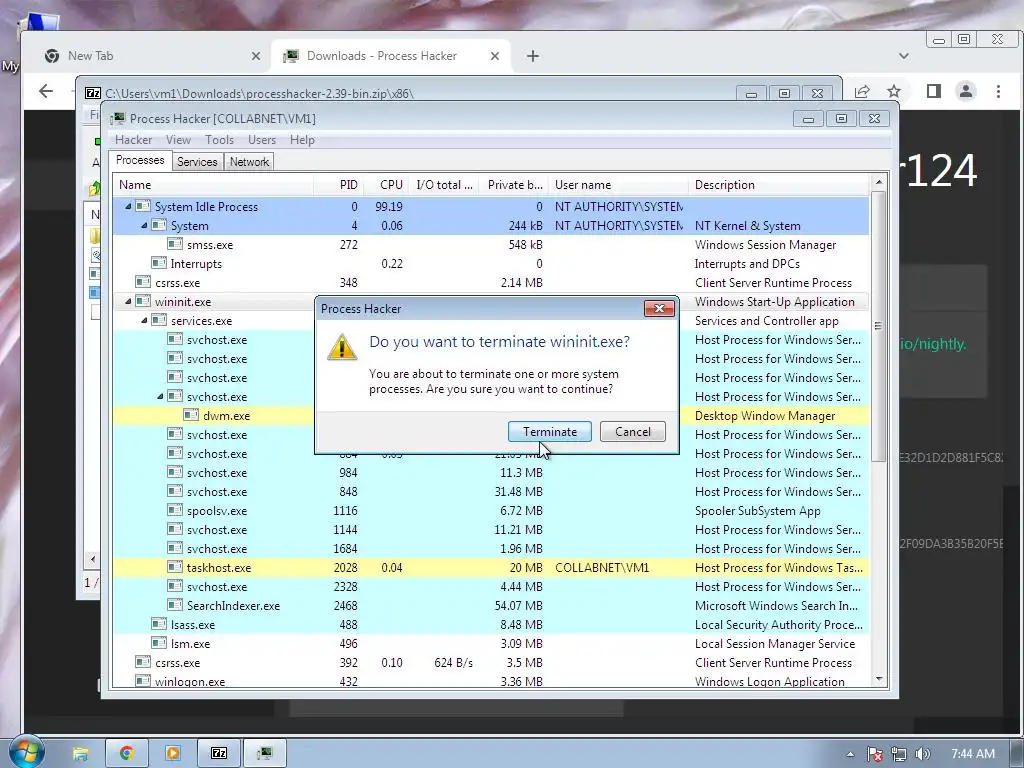Close the Downloads - Process Hacker browser tab

click(495, 56)
